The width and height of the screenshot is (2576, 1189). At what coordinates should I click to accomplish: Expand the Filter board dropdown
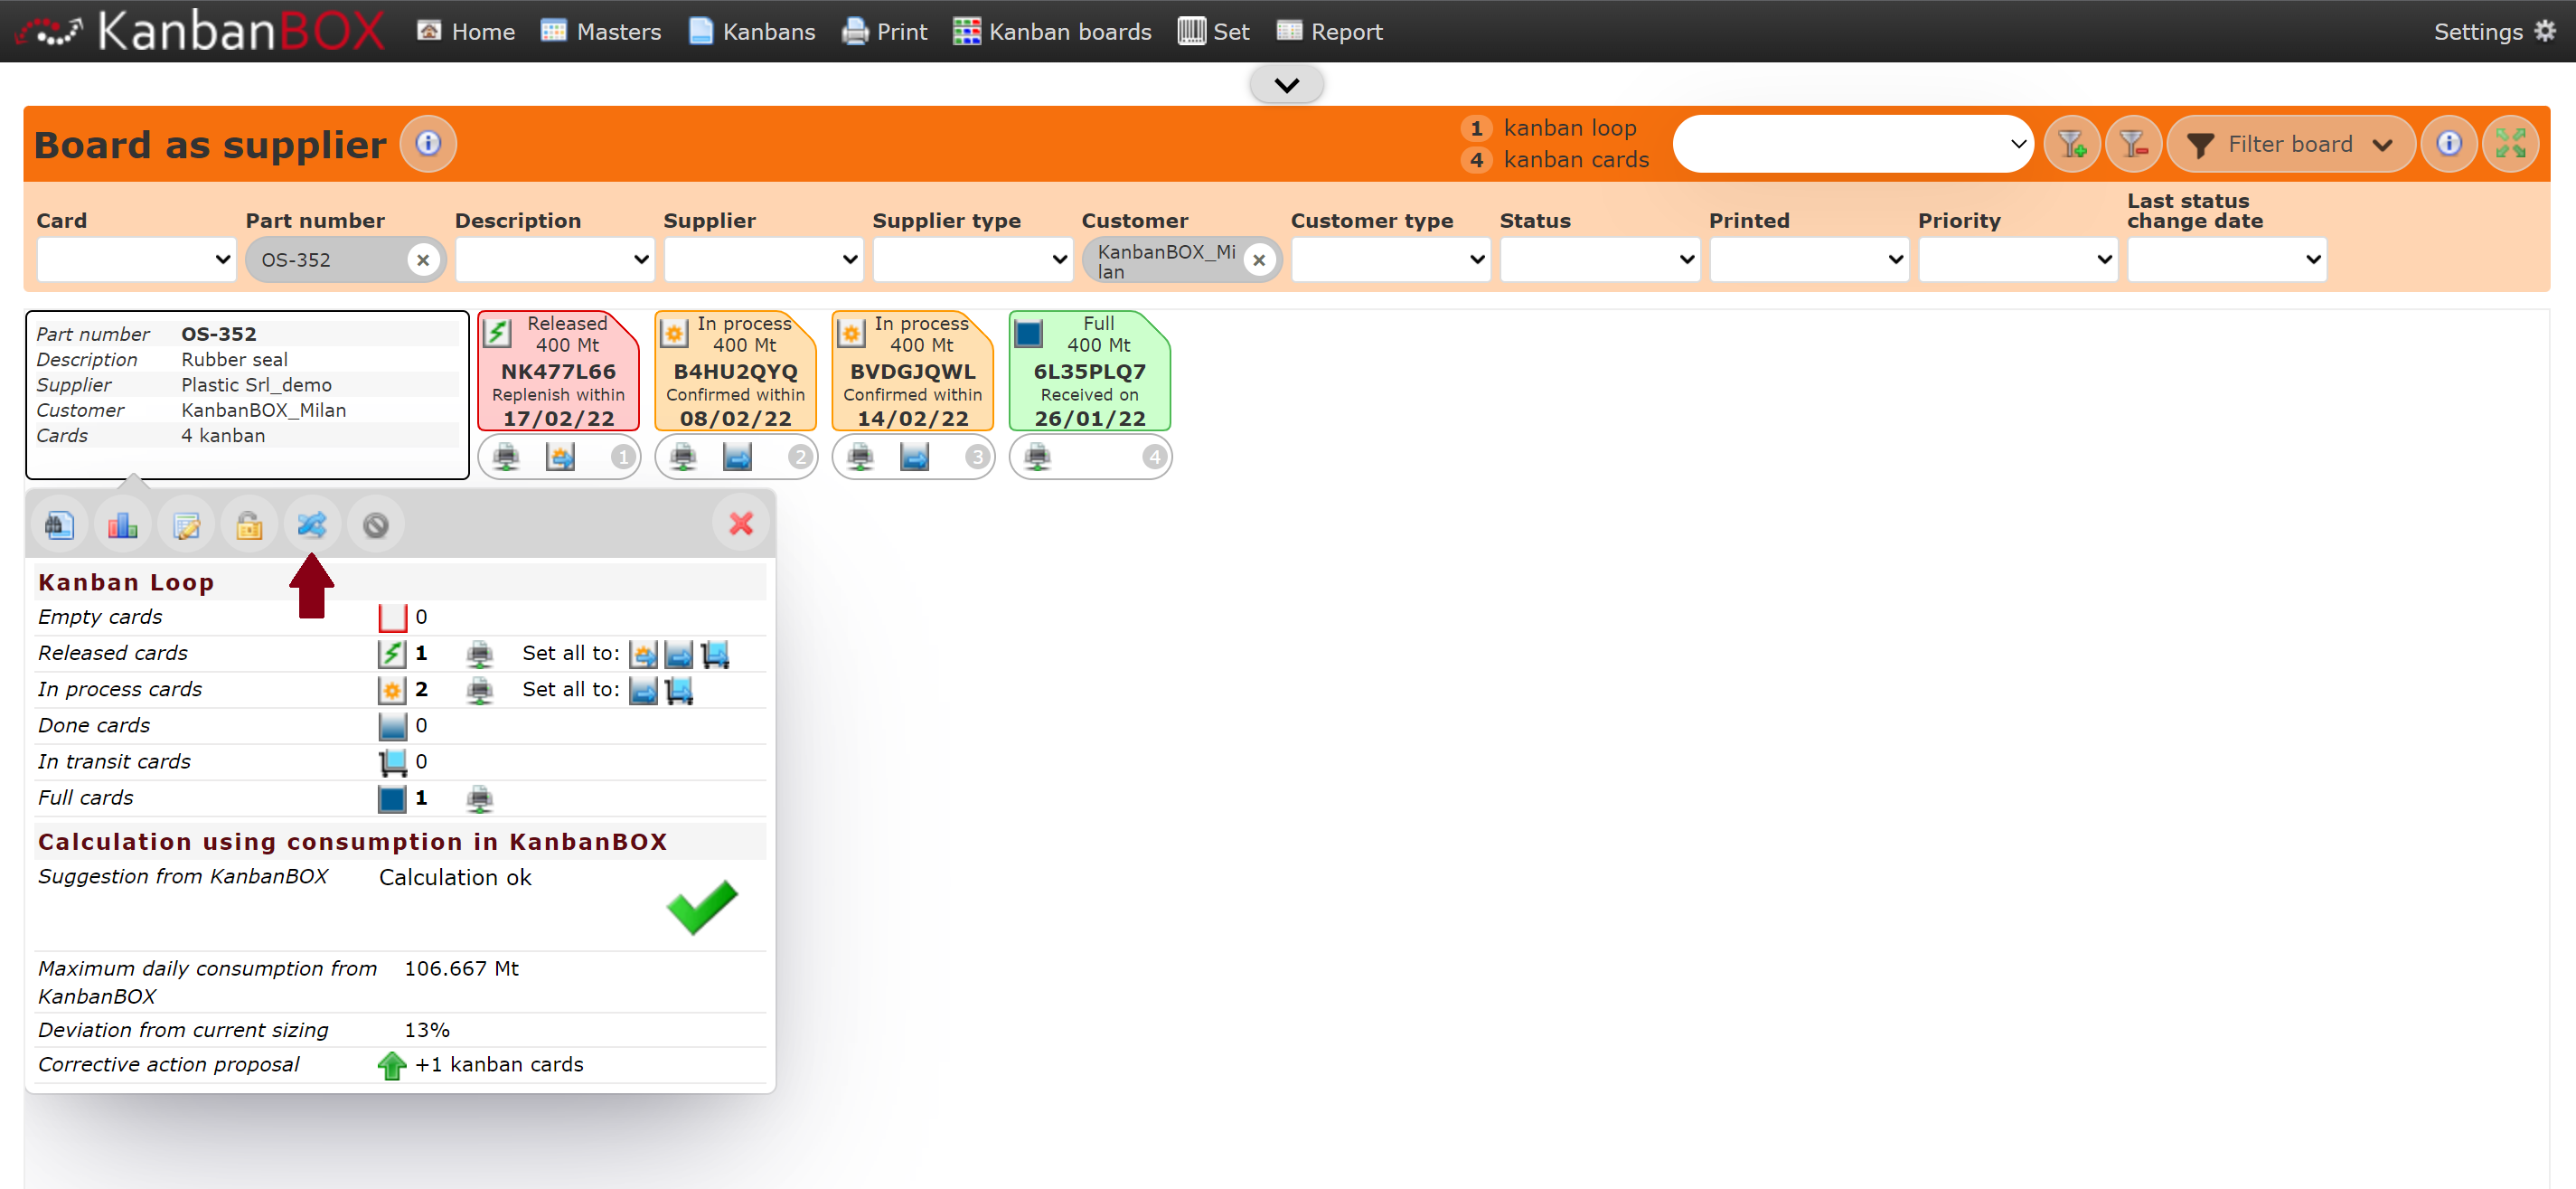(x=2290, y=144)
